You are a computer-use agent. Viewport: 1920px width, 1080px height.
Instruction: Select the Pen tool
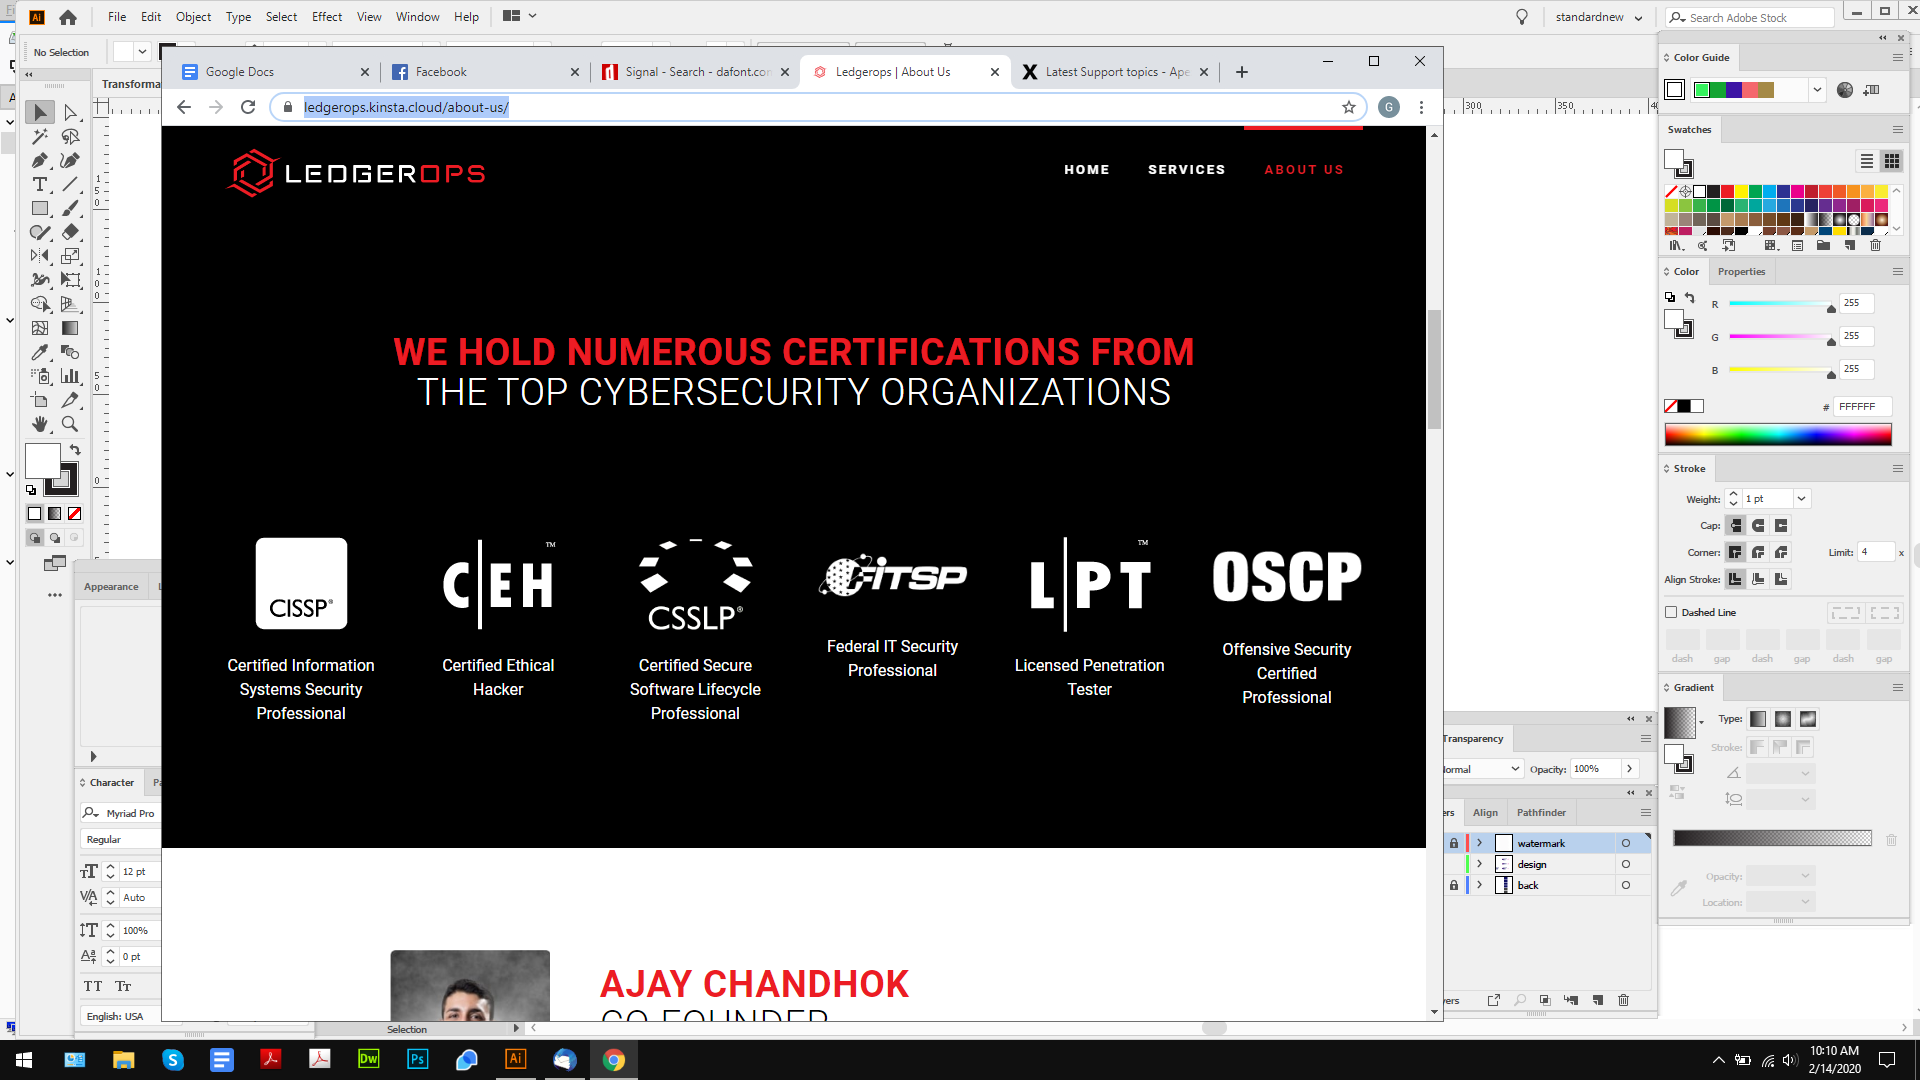(x=40, y=161)
